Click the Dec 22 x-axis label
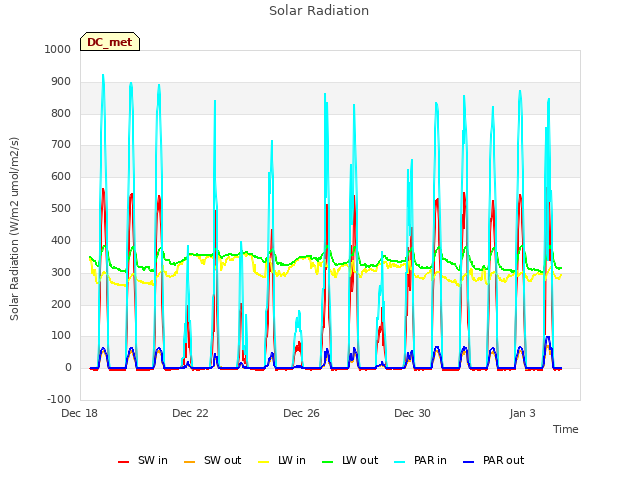 190,413
